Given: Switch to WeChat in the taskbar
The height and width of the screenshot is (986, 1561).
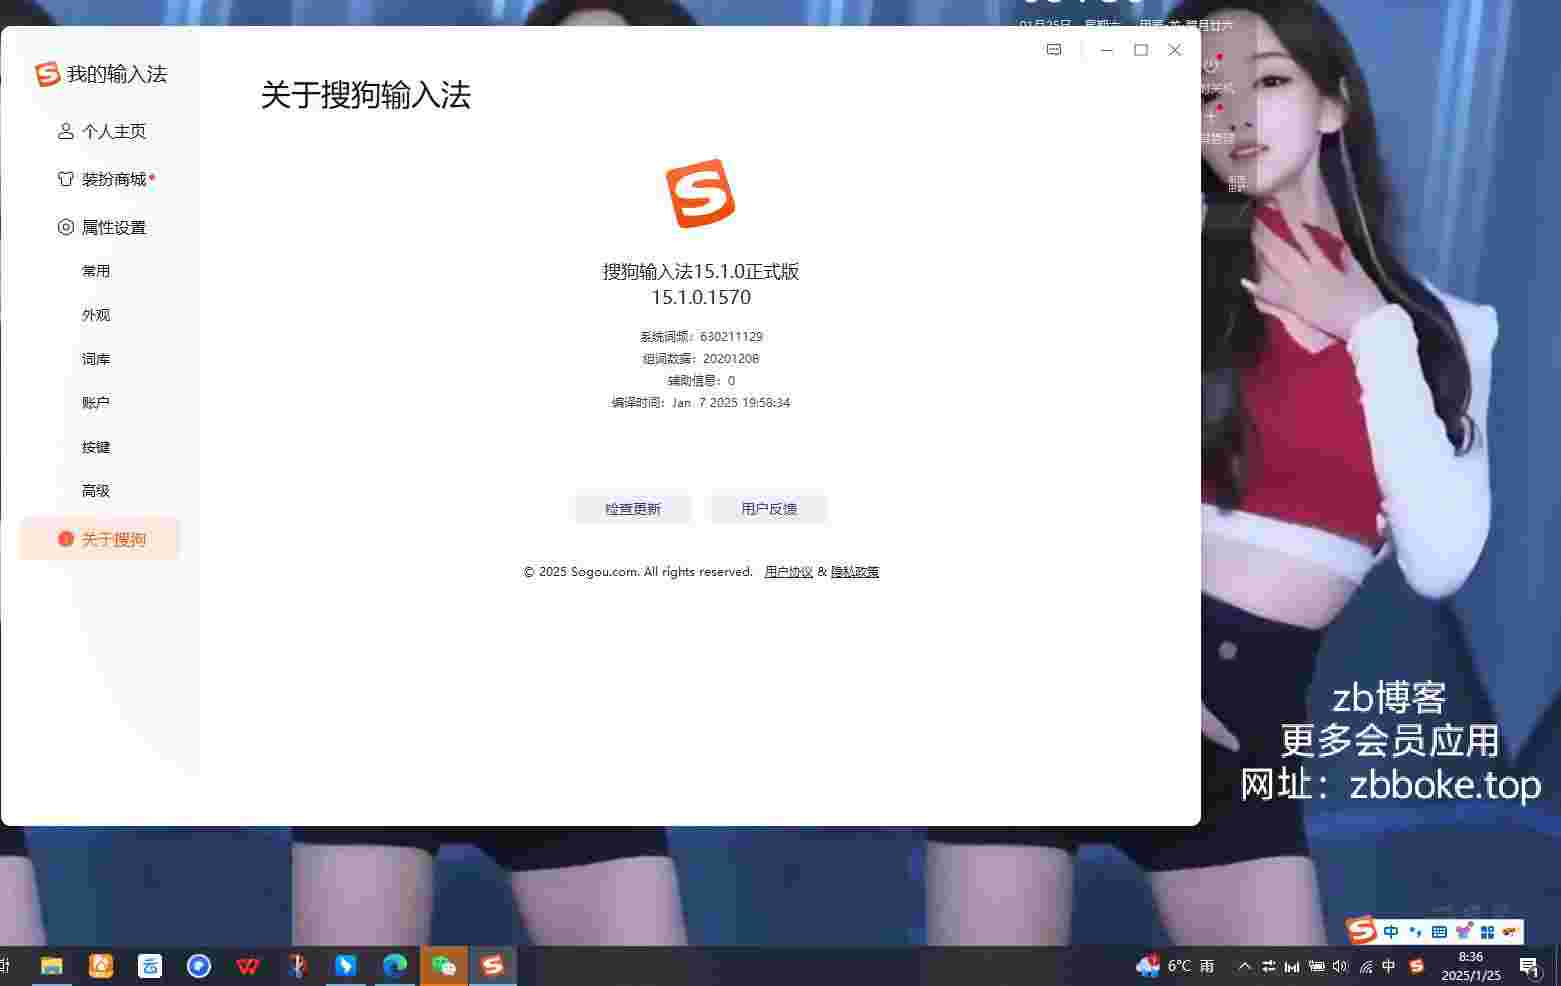Looking at the screenshot, I should coord(444,966).
